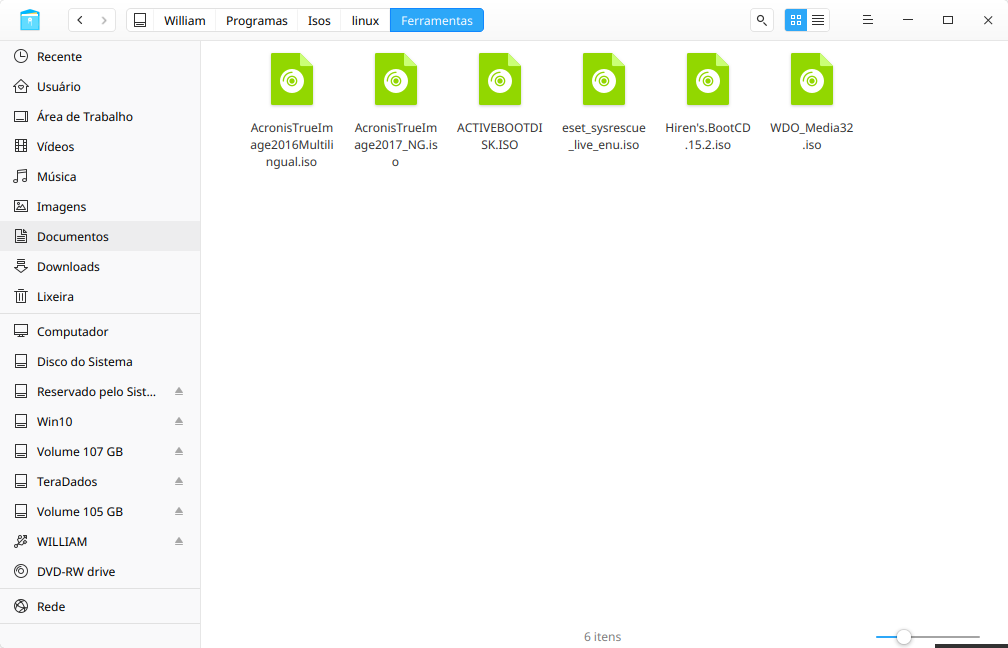
Task: Open Volume 107 GB
Action: pos(100,452)
